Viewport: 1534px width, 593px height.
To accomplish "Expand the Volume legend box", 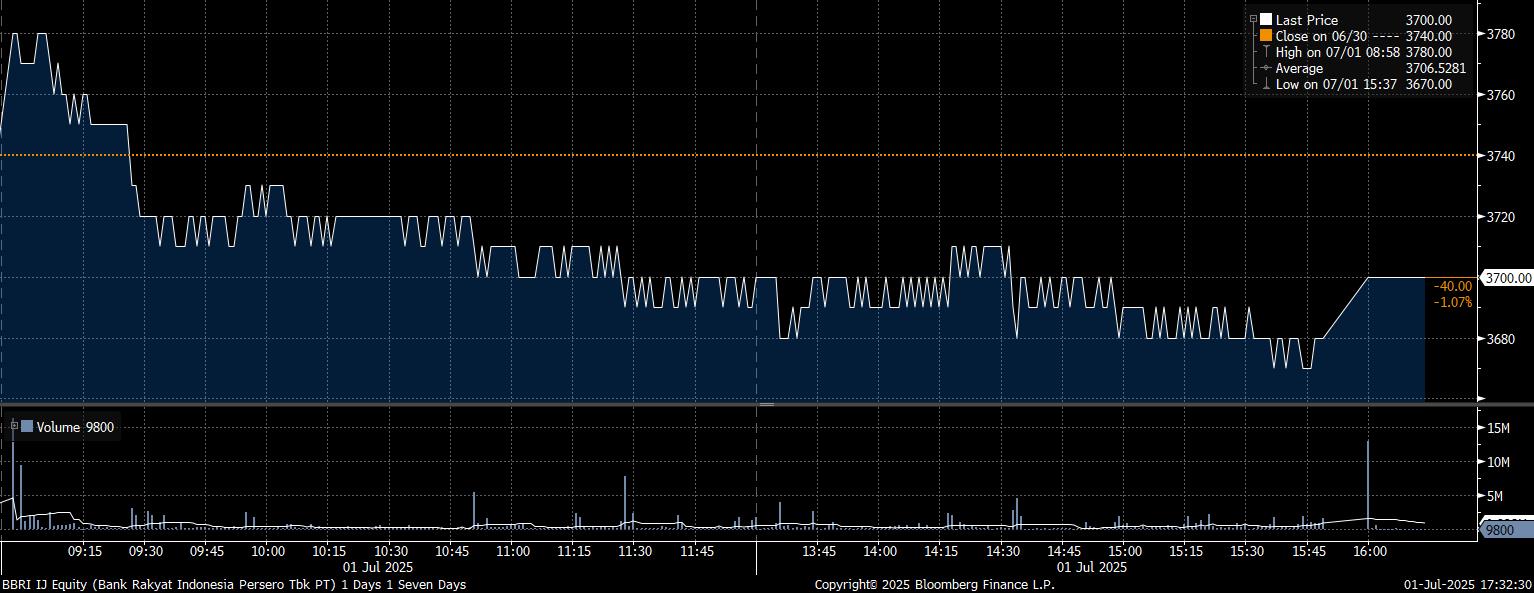I will (x=14, y=426).
